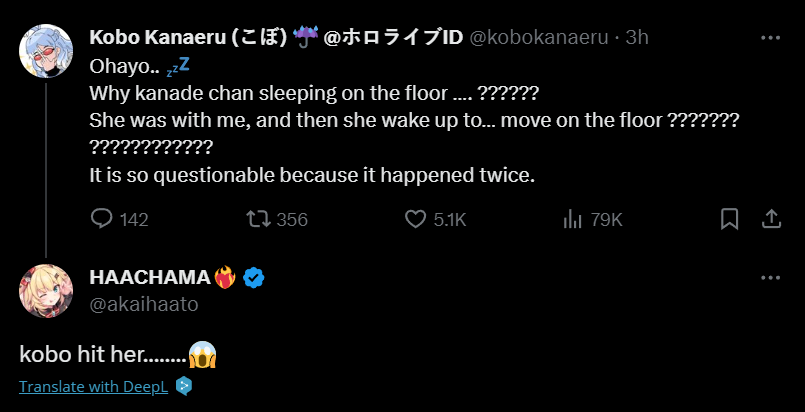Click the 3h timestamp
Viewport: 805px width, 412px height.
pos(638,38)
